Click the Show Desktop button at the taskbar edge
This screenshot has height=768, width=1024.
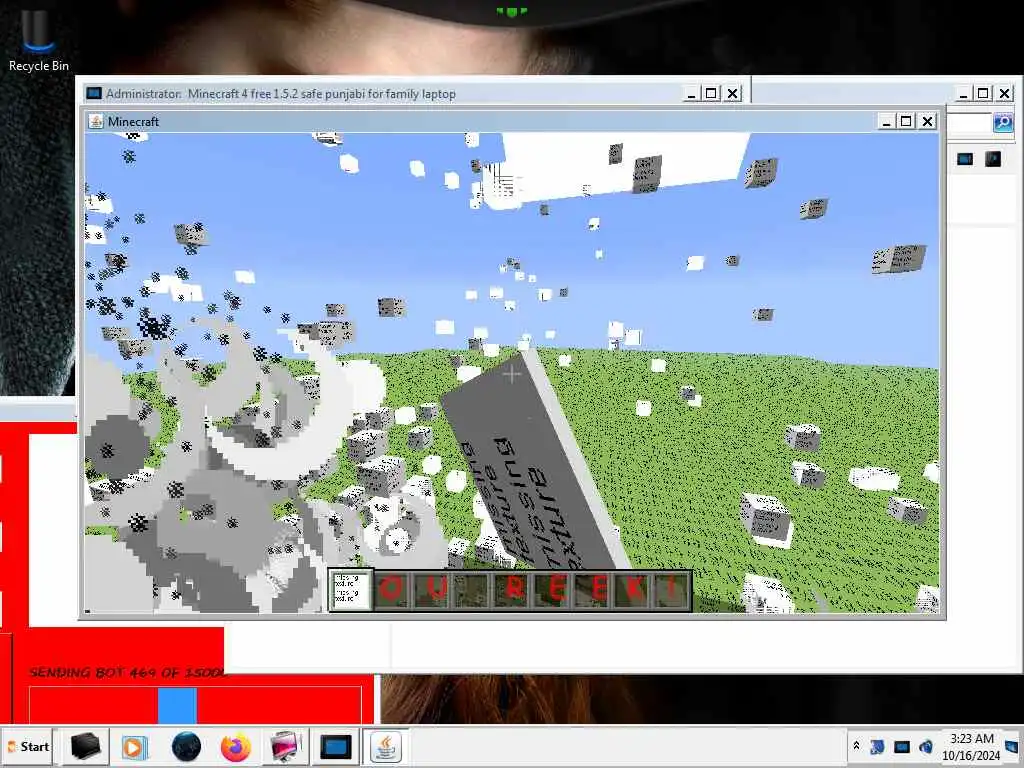[x=1013, y=746]
